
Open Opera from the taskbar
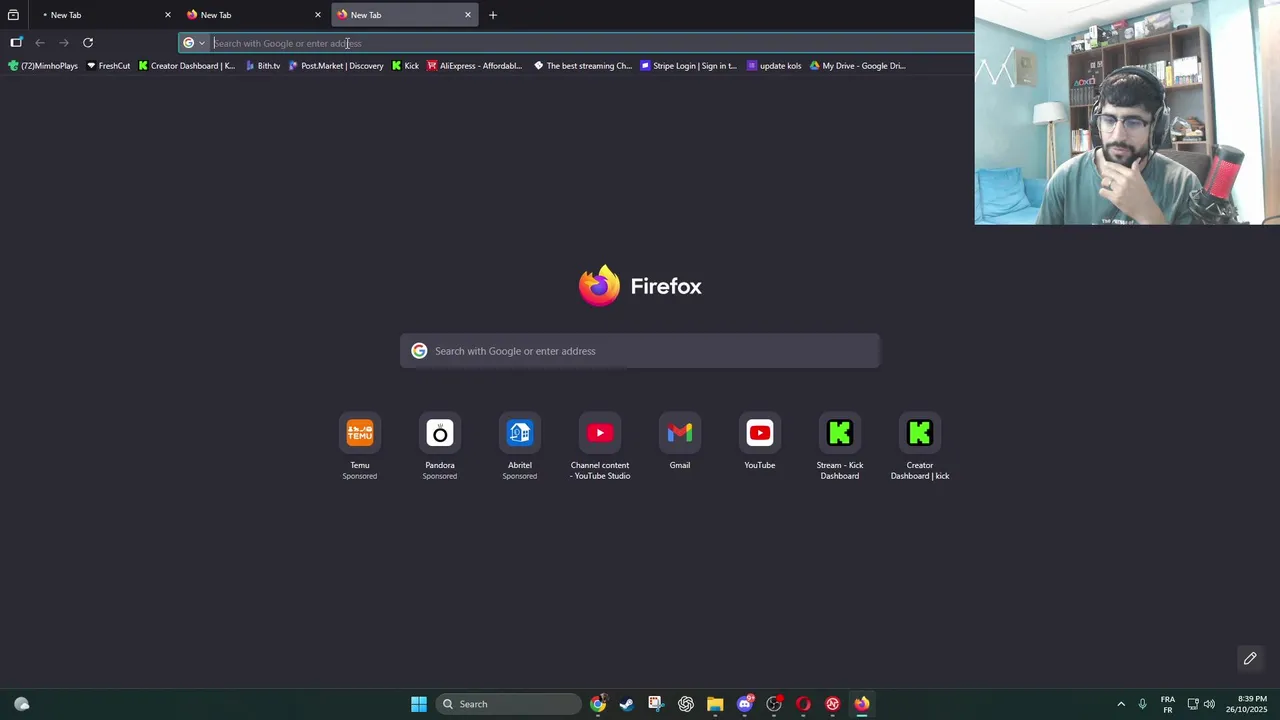pyautogui.click(x=803, y=704)
